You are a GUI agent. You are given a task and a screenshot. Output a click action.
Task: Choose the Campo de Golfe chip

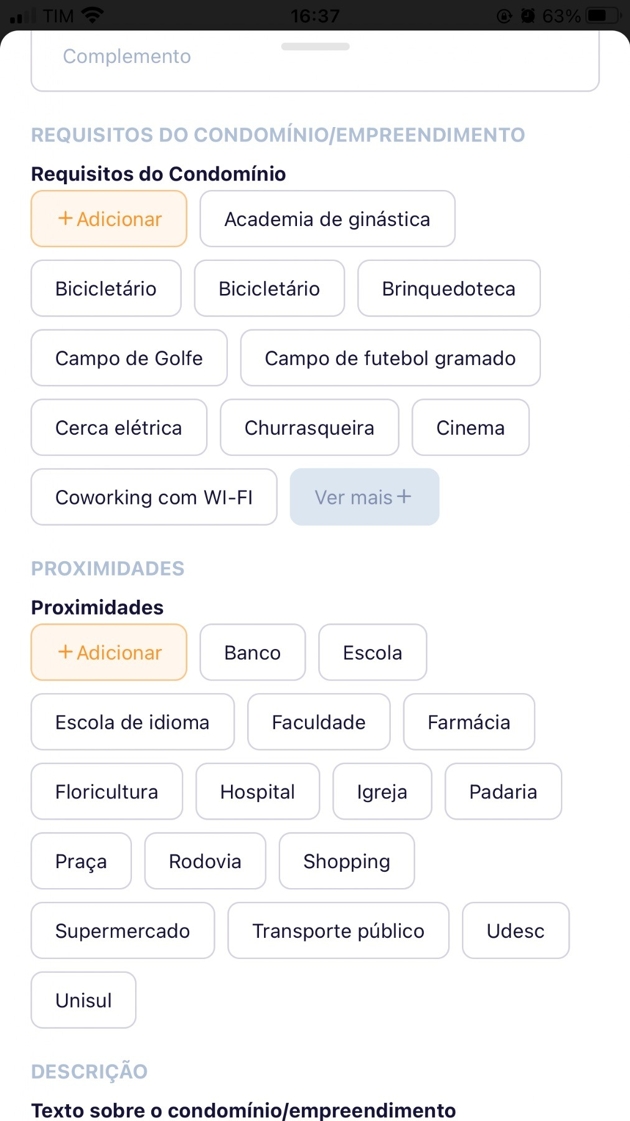(x=129, y=358)
